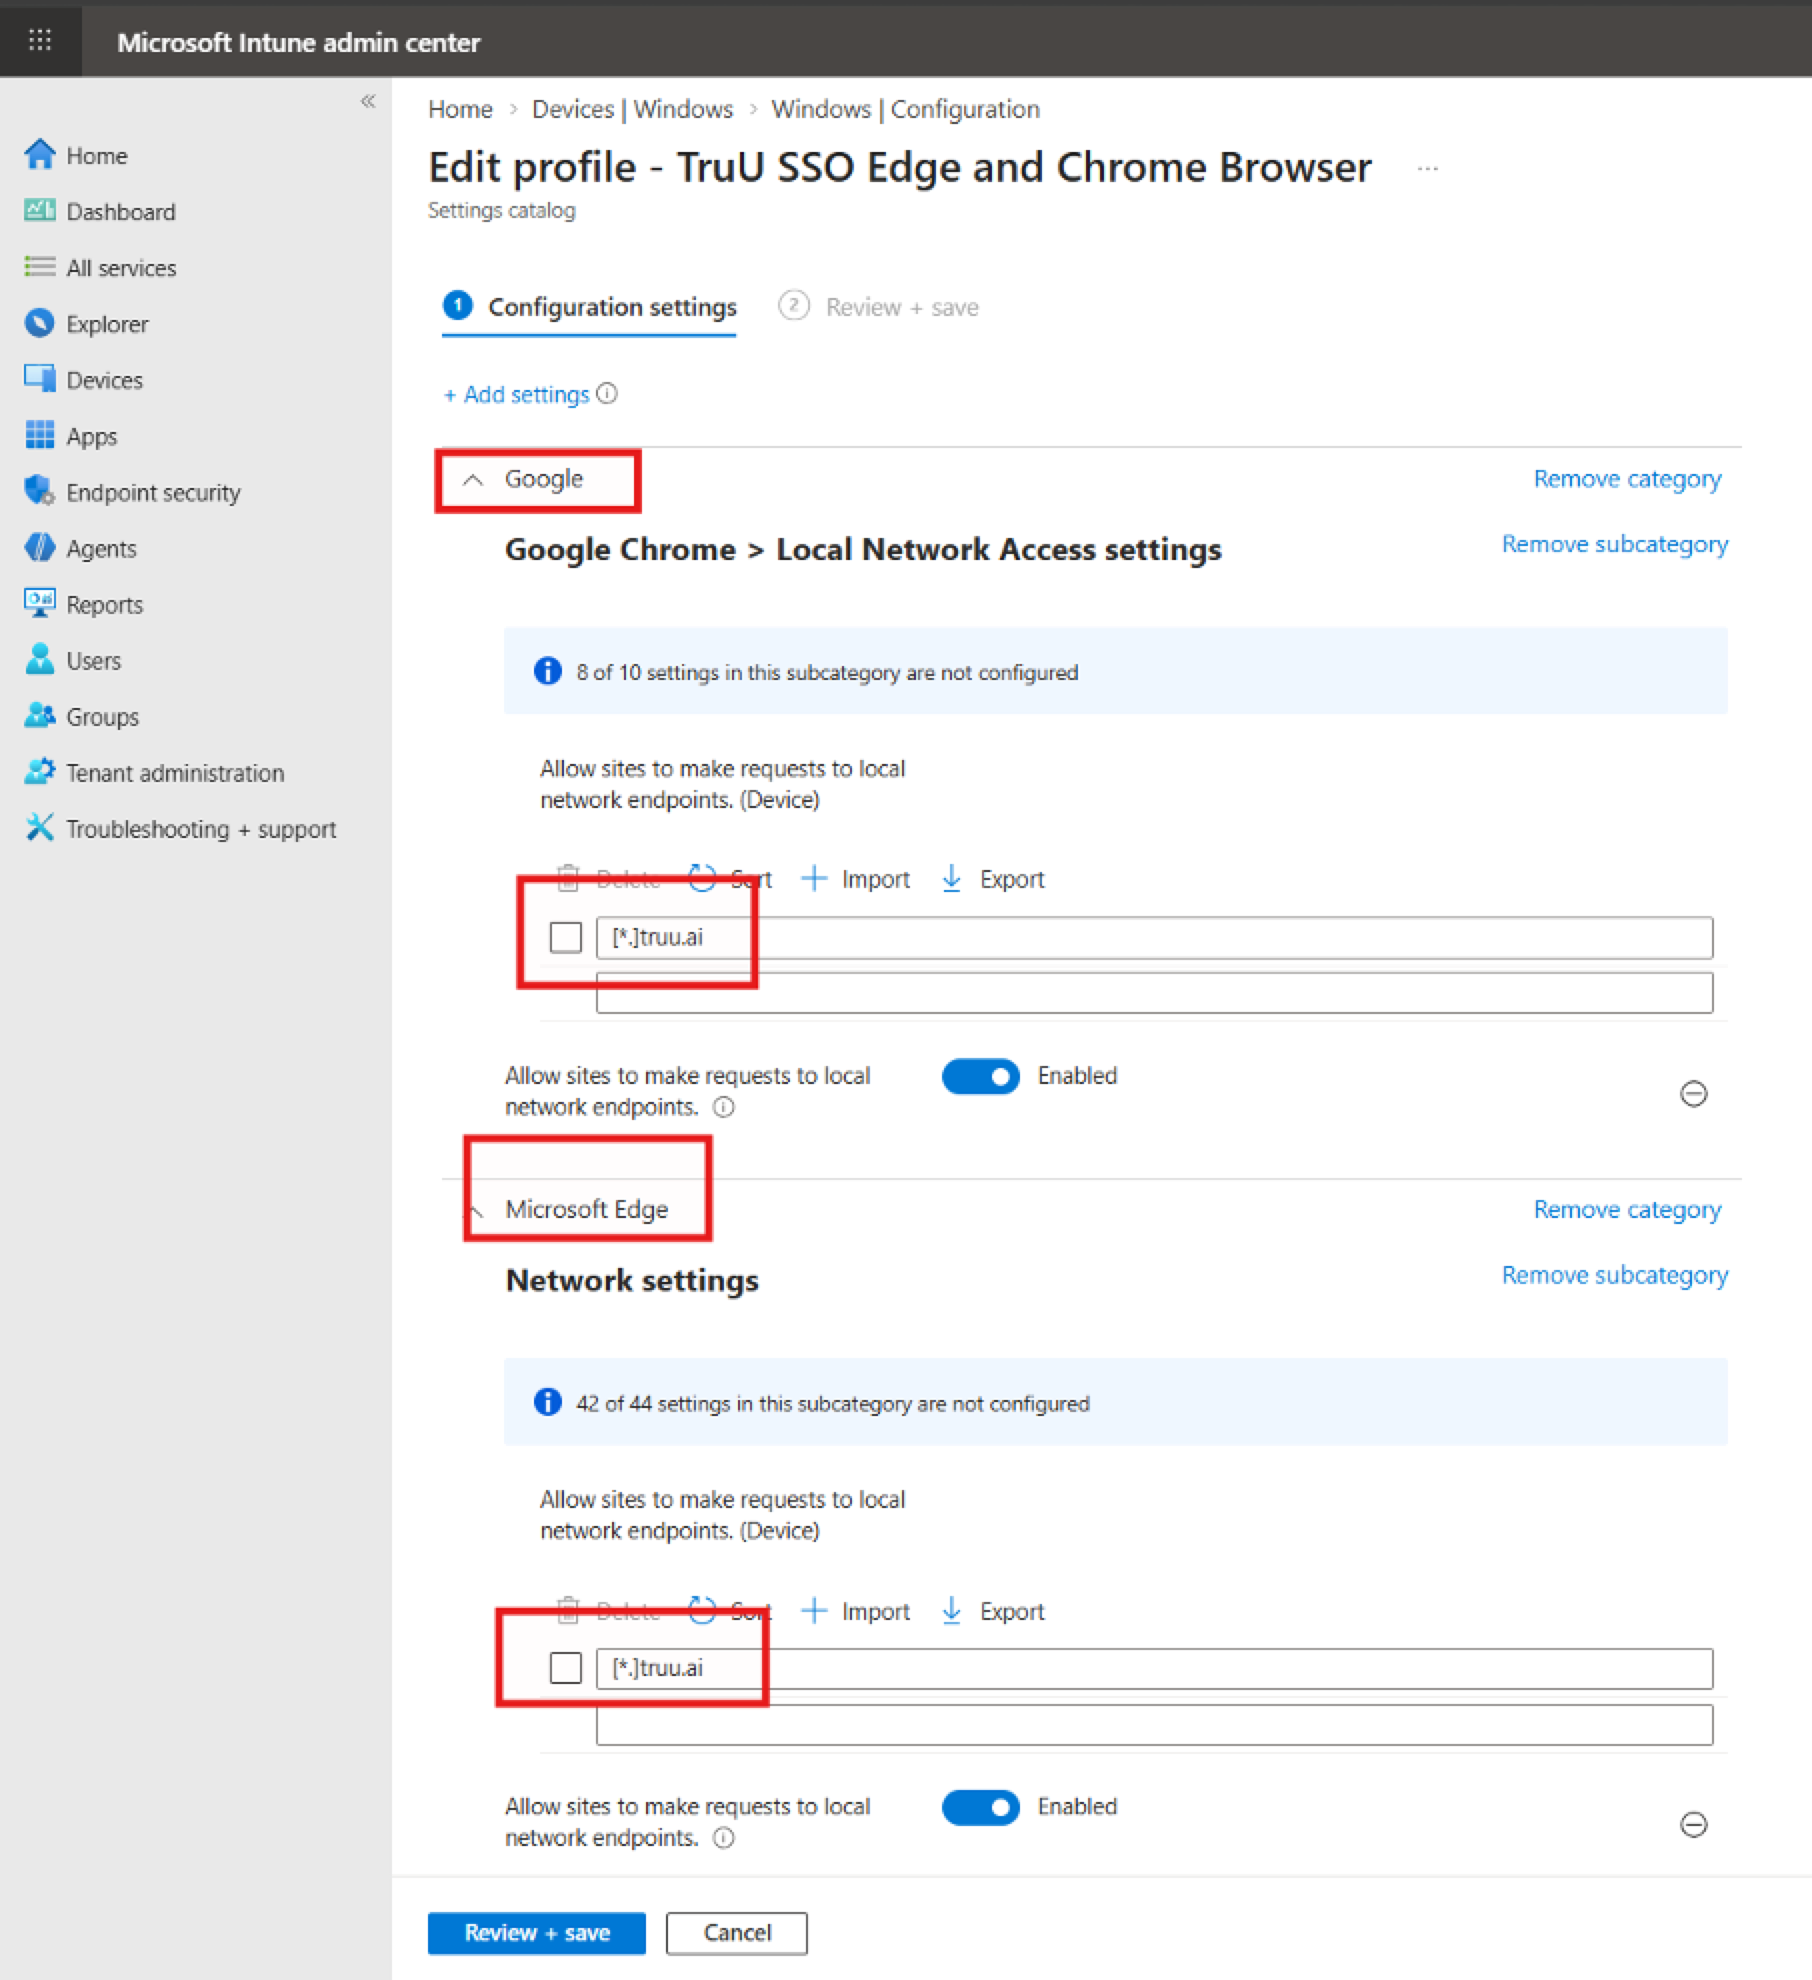Image resolution: width=1812 pixels, height=1980 pixels.
Task: Click the Apps grid icon
Action: [40, 435]
